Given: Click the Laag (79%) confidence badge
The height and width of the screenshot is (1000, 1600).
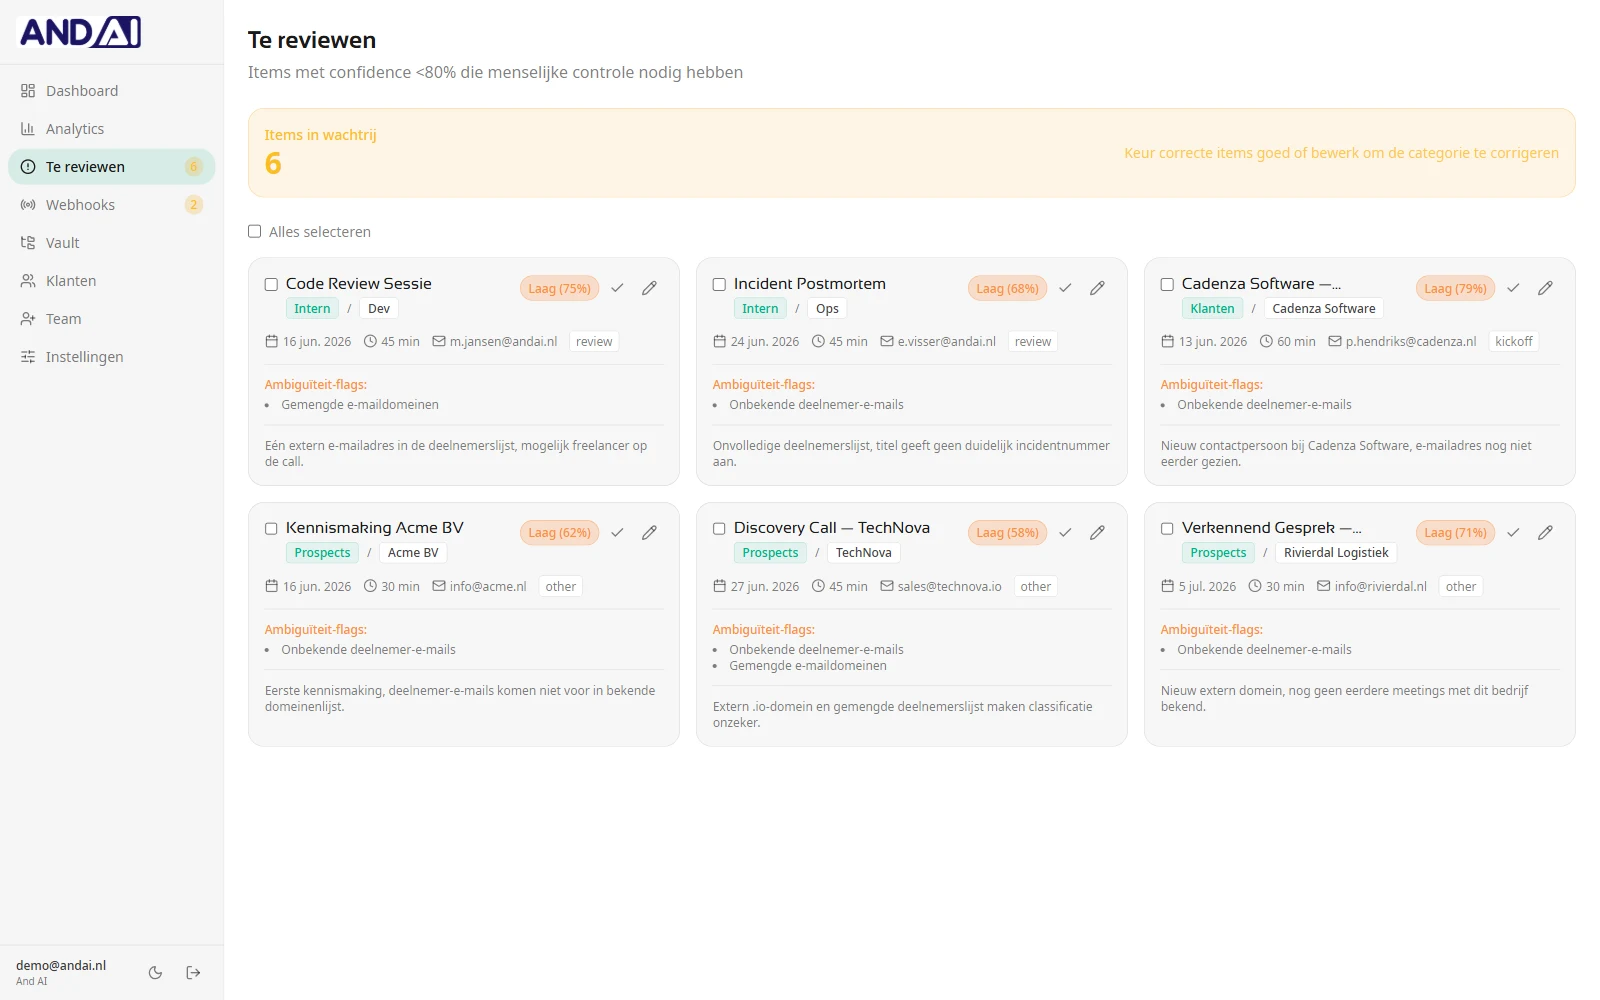Looking at the screenshot, I should [1455, 288].
